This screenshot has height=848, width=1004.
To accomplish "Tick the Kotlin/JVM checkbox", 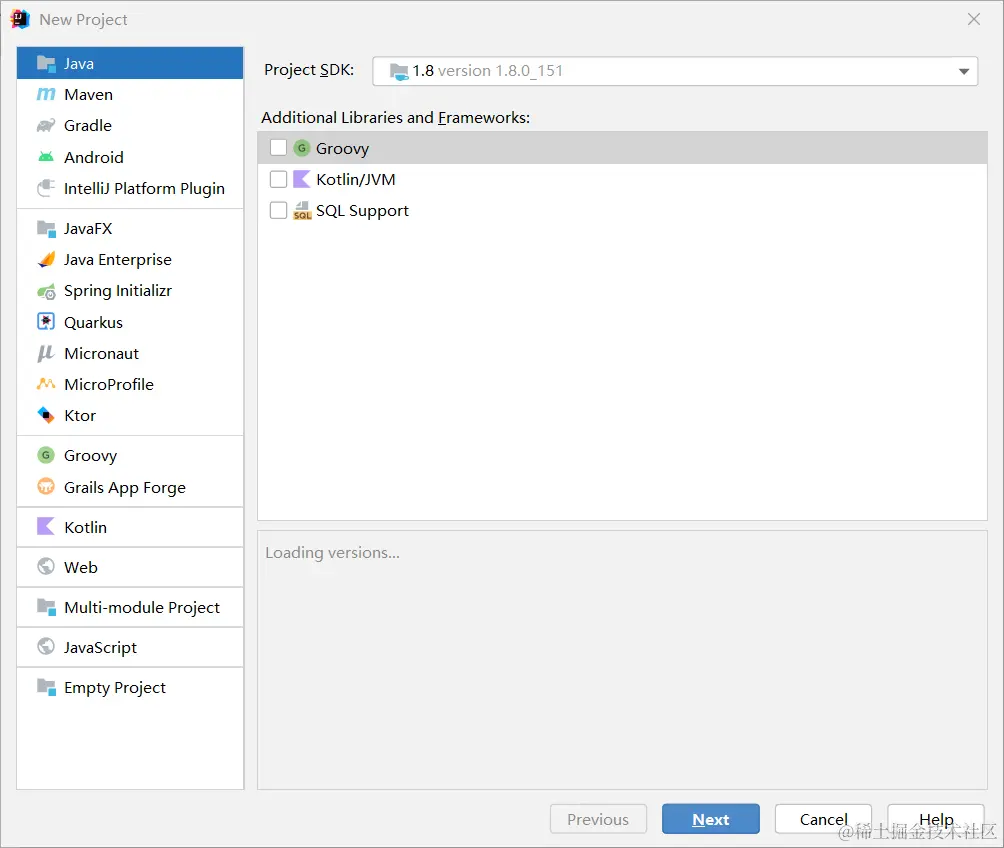I will pyautogui.click(x=279, y=179).
